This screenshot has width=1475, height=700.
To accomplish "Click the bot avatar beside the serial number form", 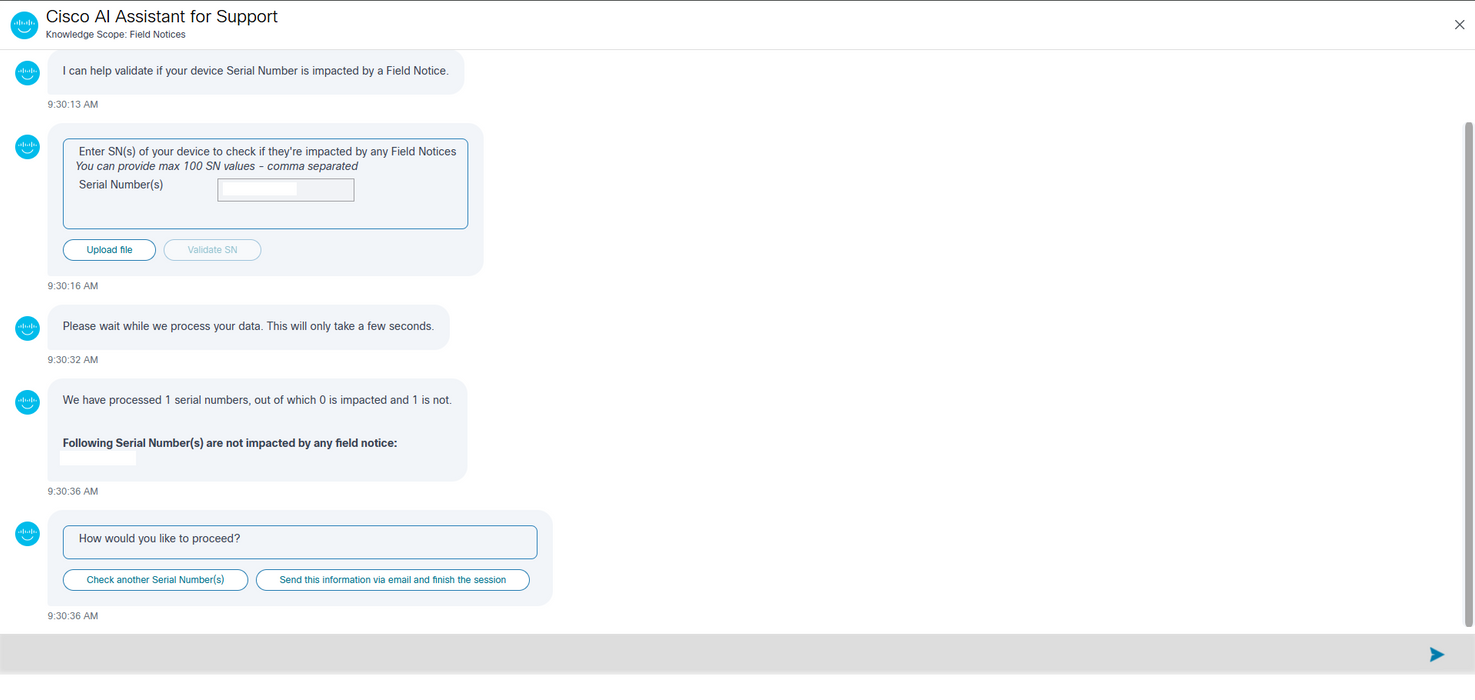I will pyautogui.click(x=27, y=147).
